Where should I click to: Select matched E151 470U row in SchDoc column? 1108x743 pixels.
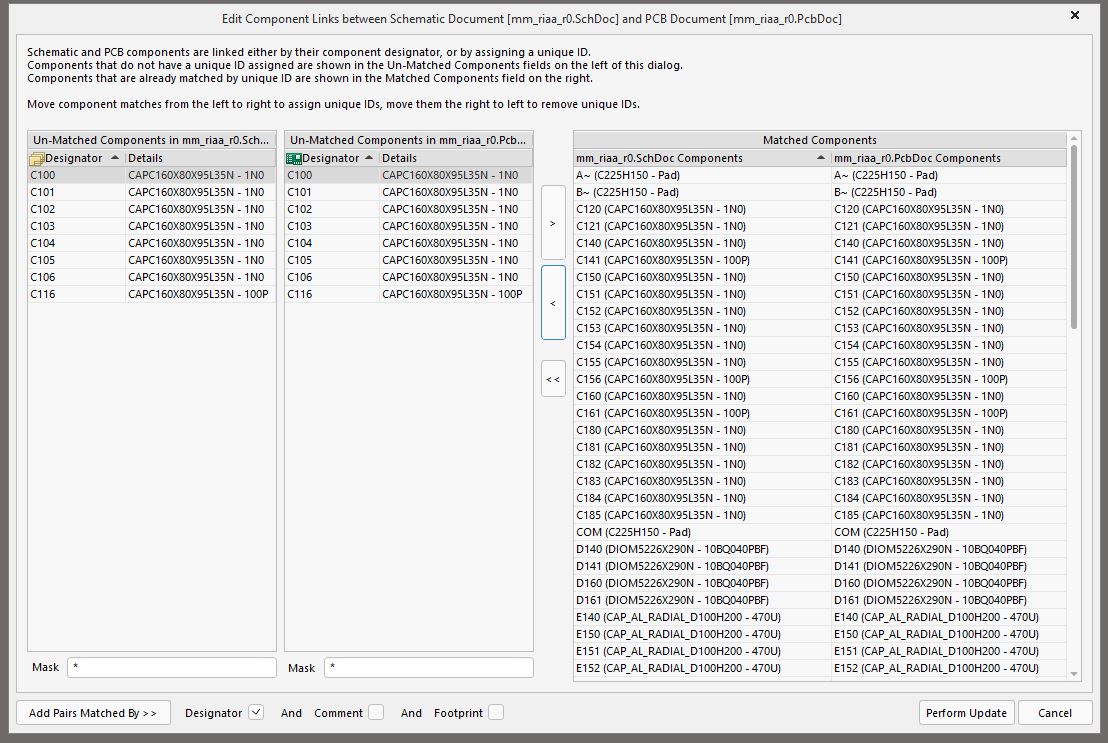click(702, 650)
